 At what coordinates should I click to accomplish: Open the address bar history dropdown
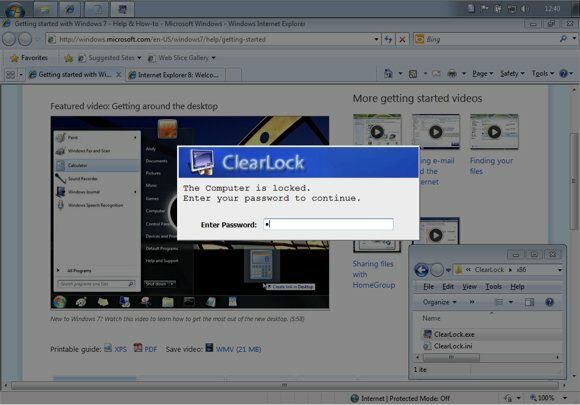(x=376, y=39)
